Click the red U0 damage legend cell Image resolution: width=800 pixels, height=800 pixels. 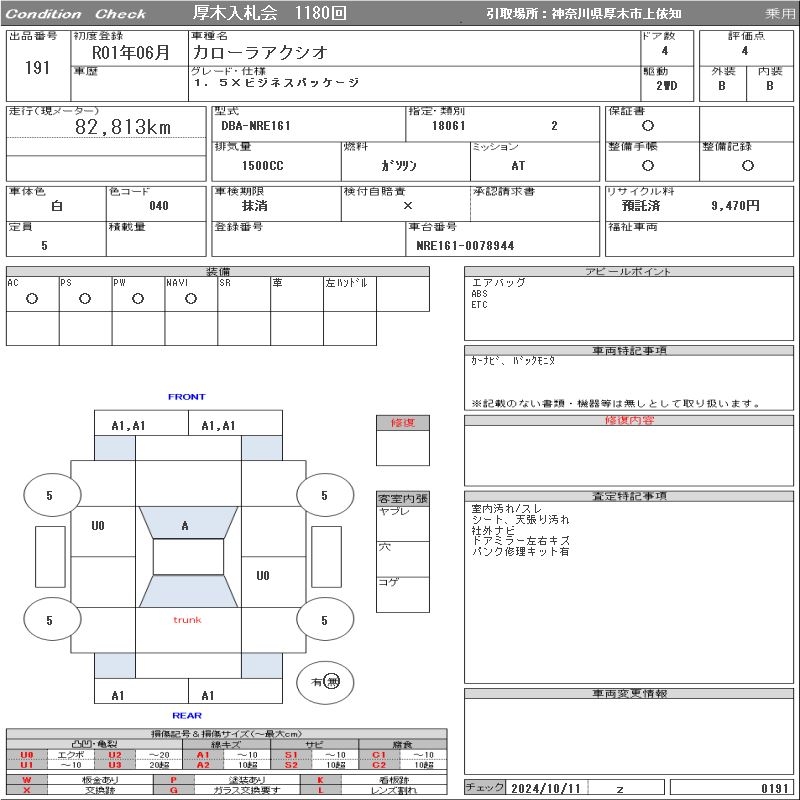tap(27, 755)
